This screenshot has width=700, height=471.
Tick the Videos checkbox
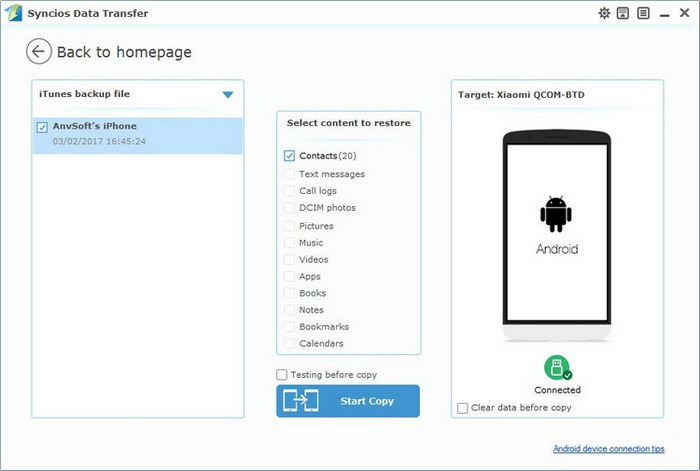289,259
